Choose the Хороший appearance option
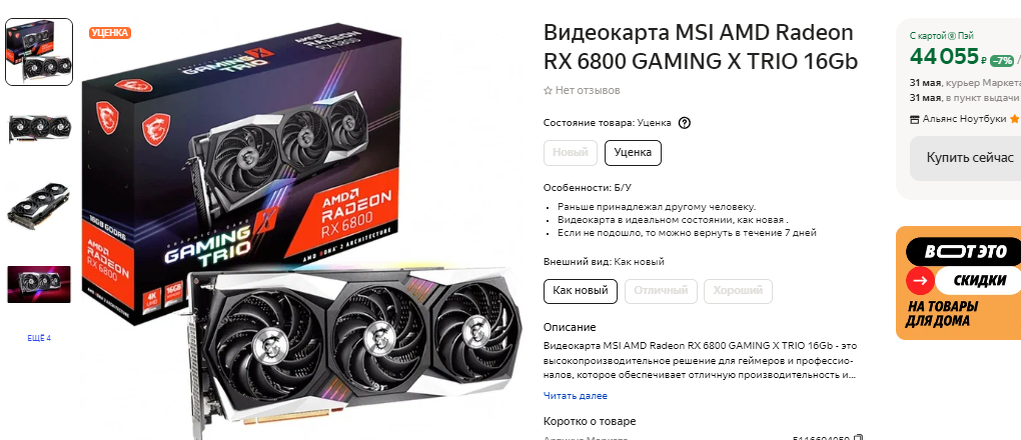Viewport: 1021px width, 440px height. click(738, 291)
